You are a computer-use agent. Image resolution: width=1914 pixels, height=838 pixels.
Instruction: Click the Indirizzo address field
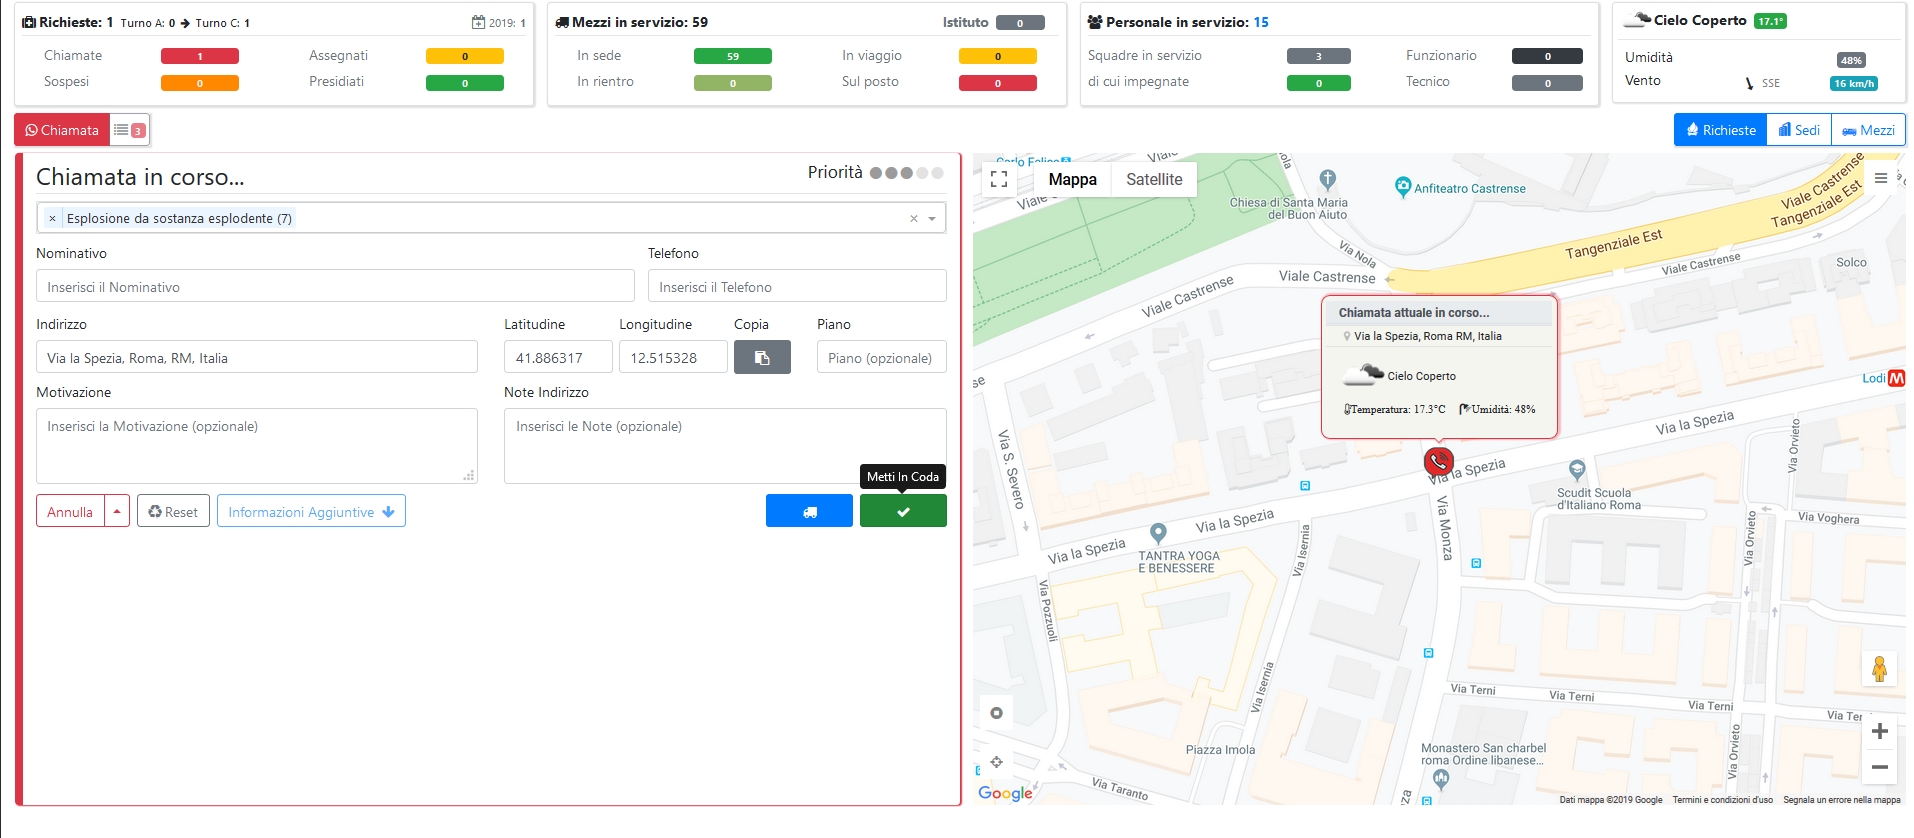pos(257,357)
